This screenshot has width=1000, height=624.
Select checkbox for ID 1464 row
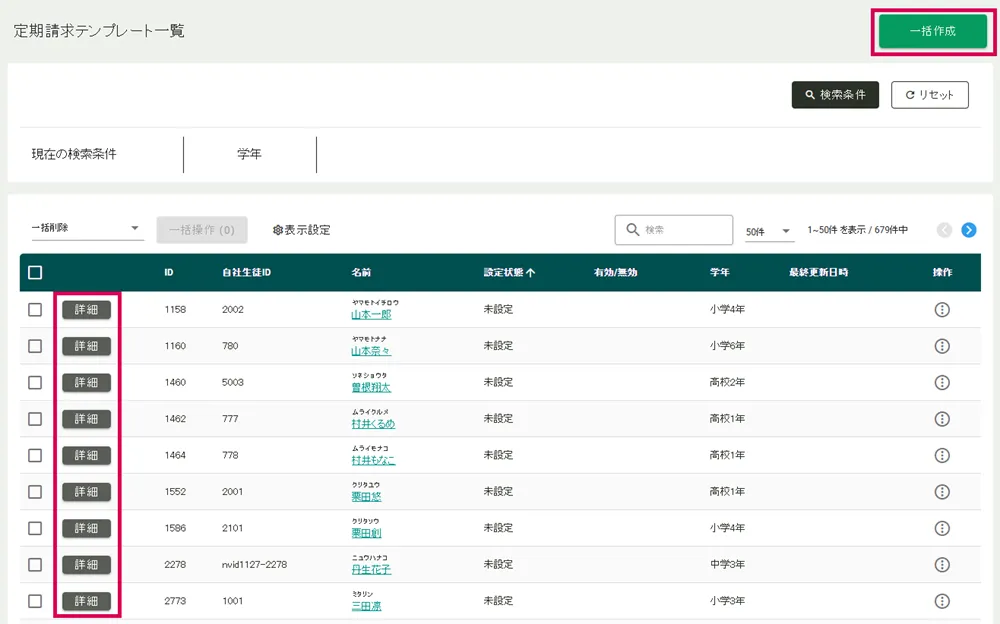[x=35, y=455]
